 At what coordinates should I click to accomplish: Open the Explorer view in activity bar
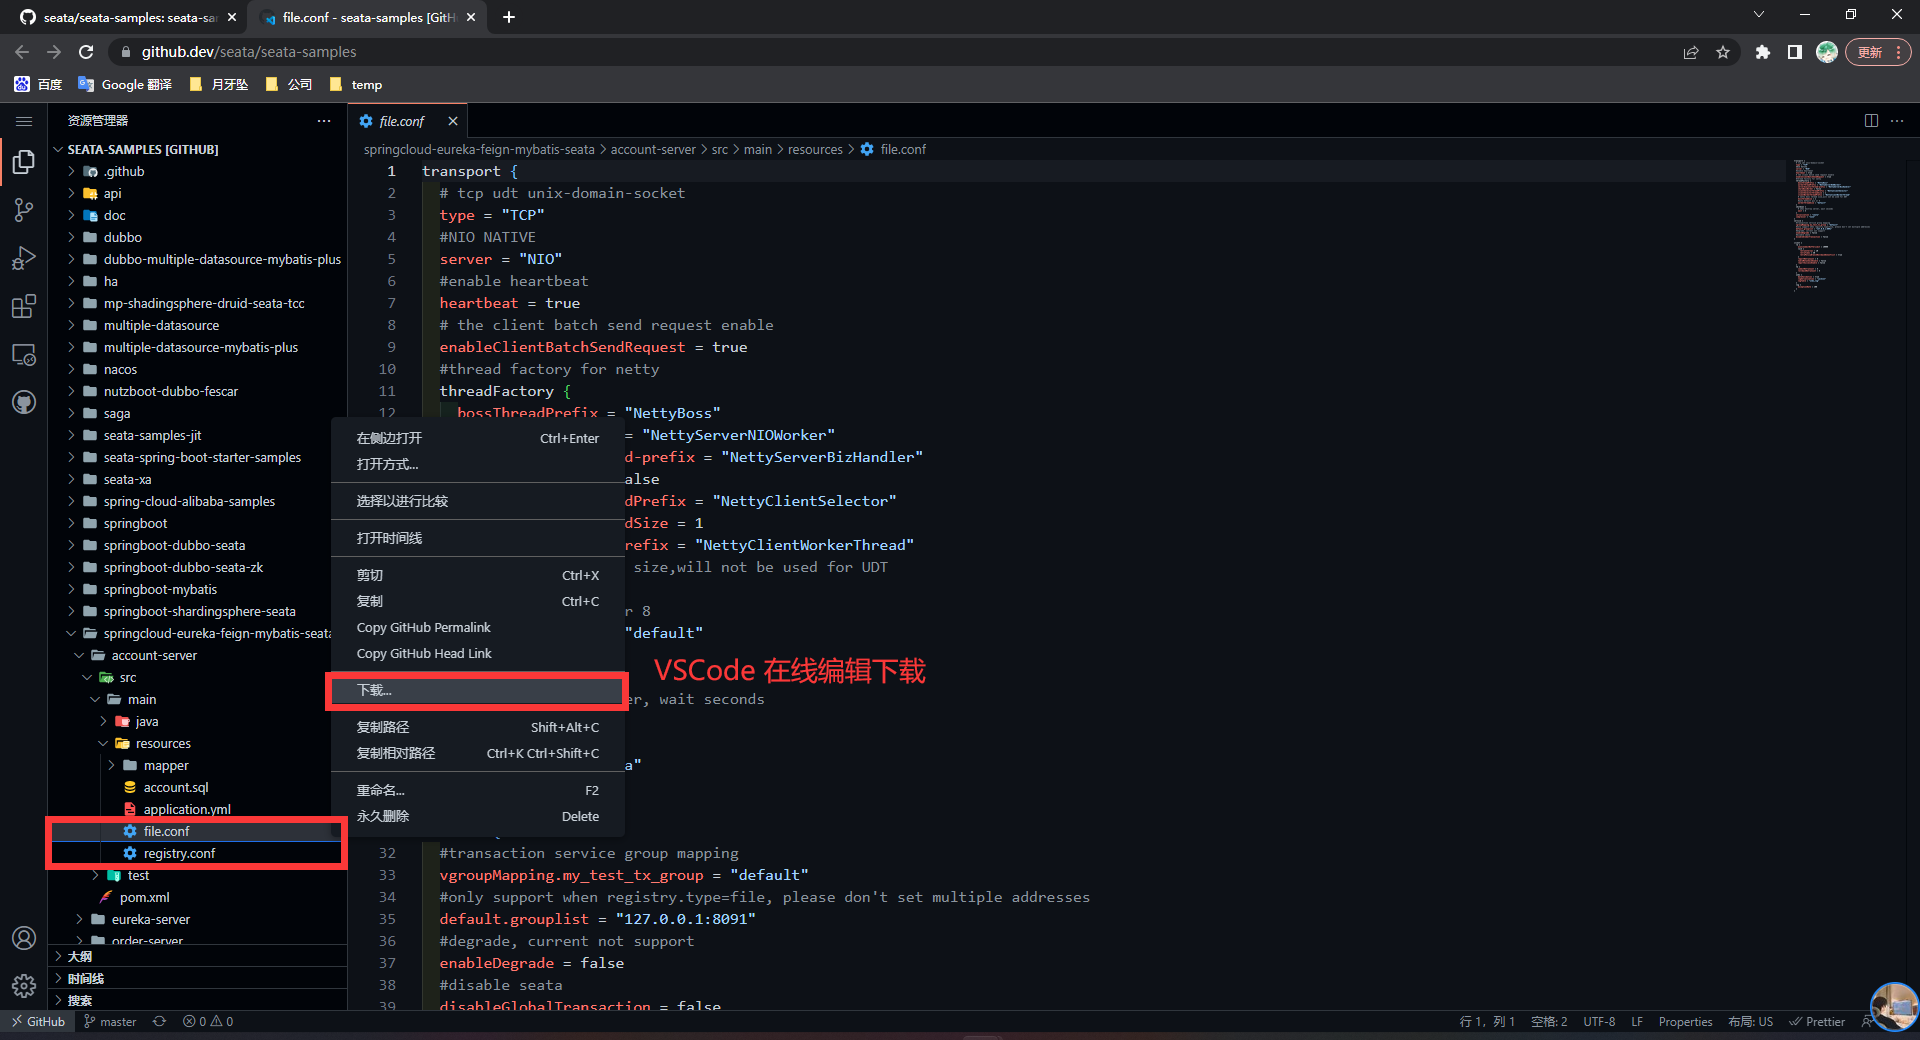24,162
